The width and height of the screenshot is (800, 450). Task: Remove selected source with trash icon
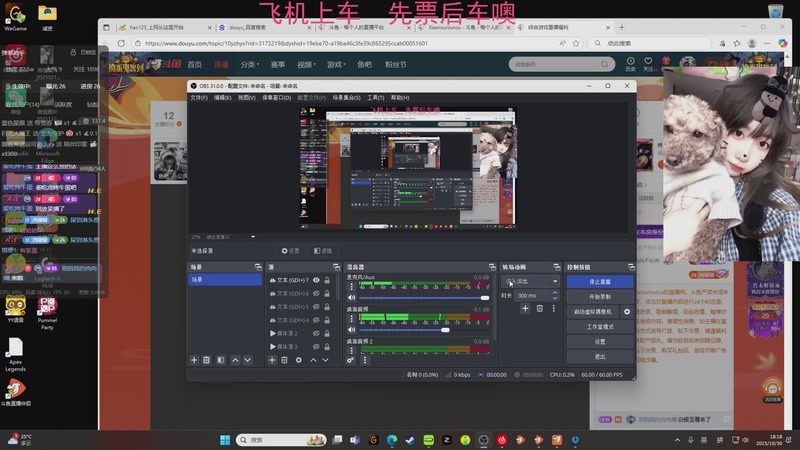(284, 360)
